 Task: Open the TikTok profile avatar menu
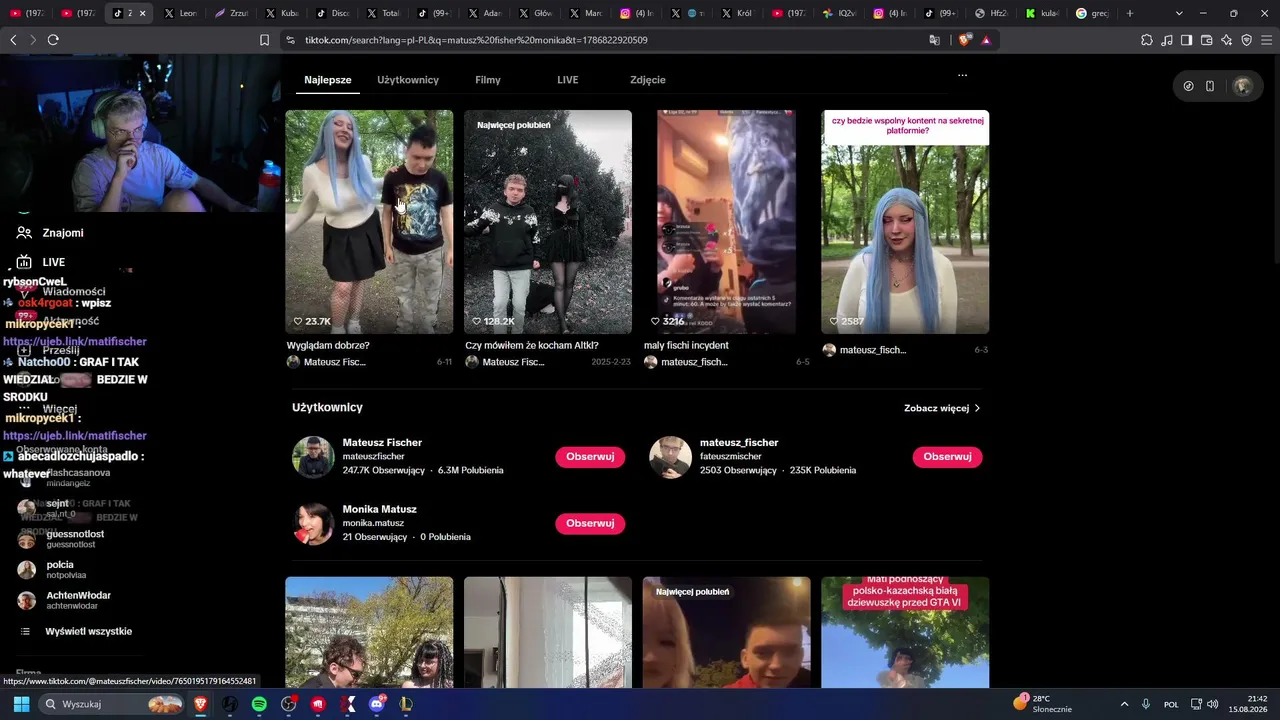pyautogui.click(x=1243, y=86)
